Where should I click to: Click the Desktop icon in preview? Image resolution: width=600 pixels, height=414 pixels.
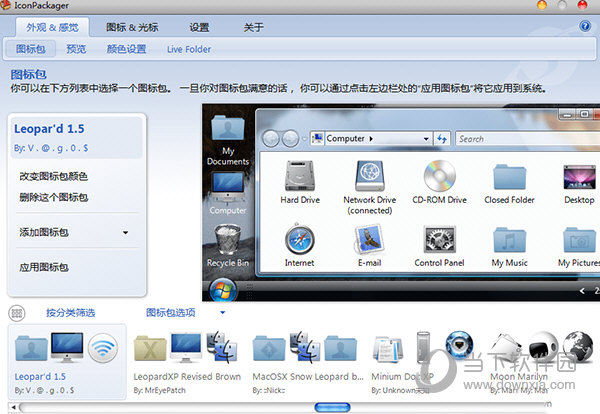tap(579, 177)
